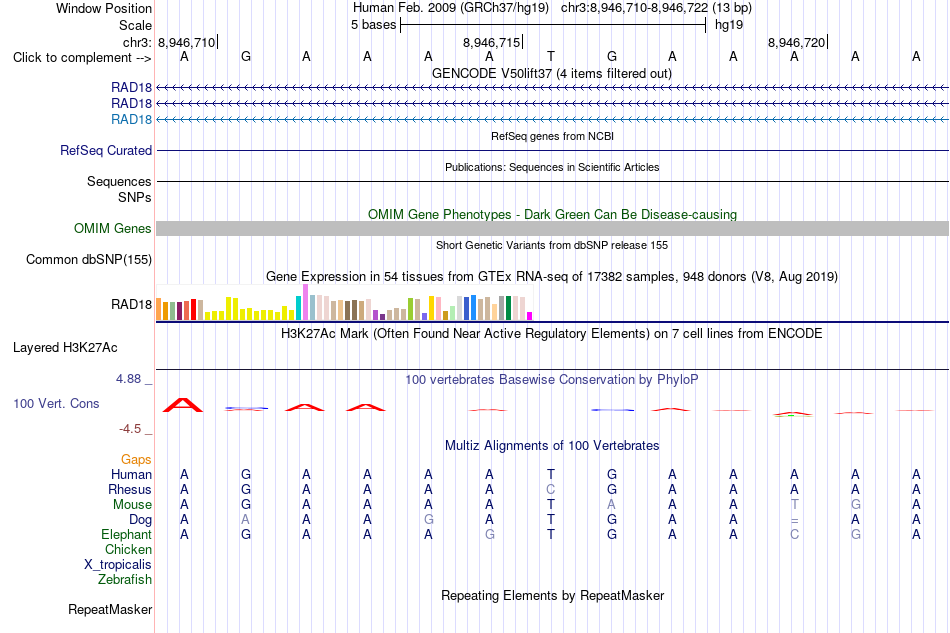Open the RefSeq Curated track label
This screenshot has width=950, height=633.
(105, 150)
